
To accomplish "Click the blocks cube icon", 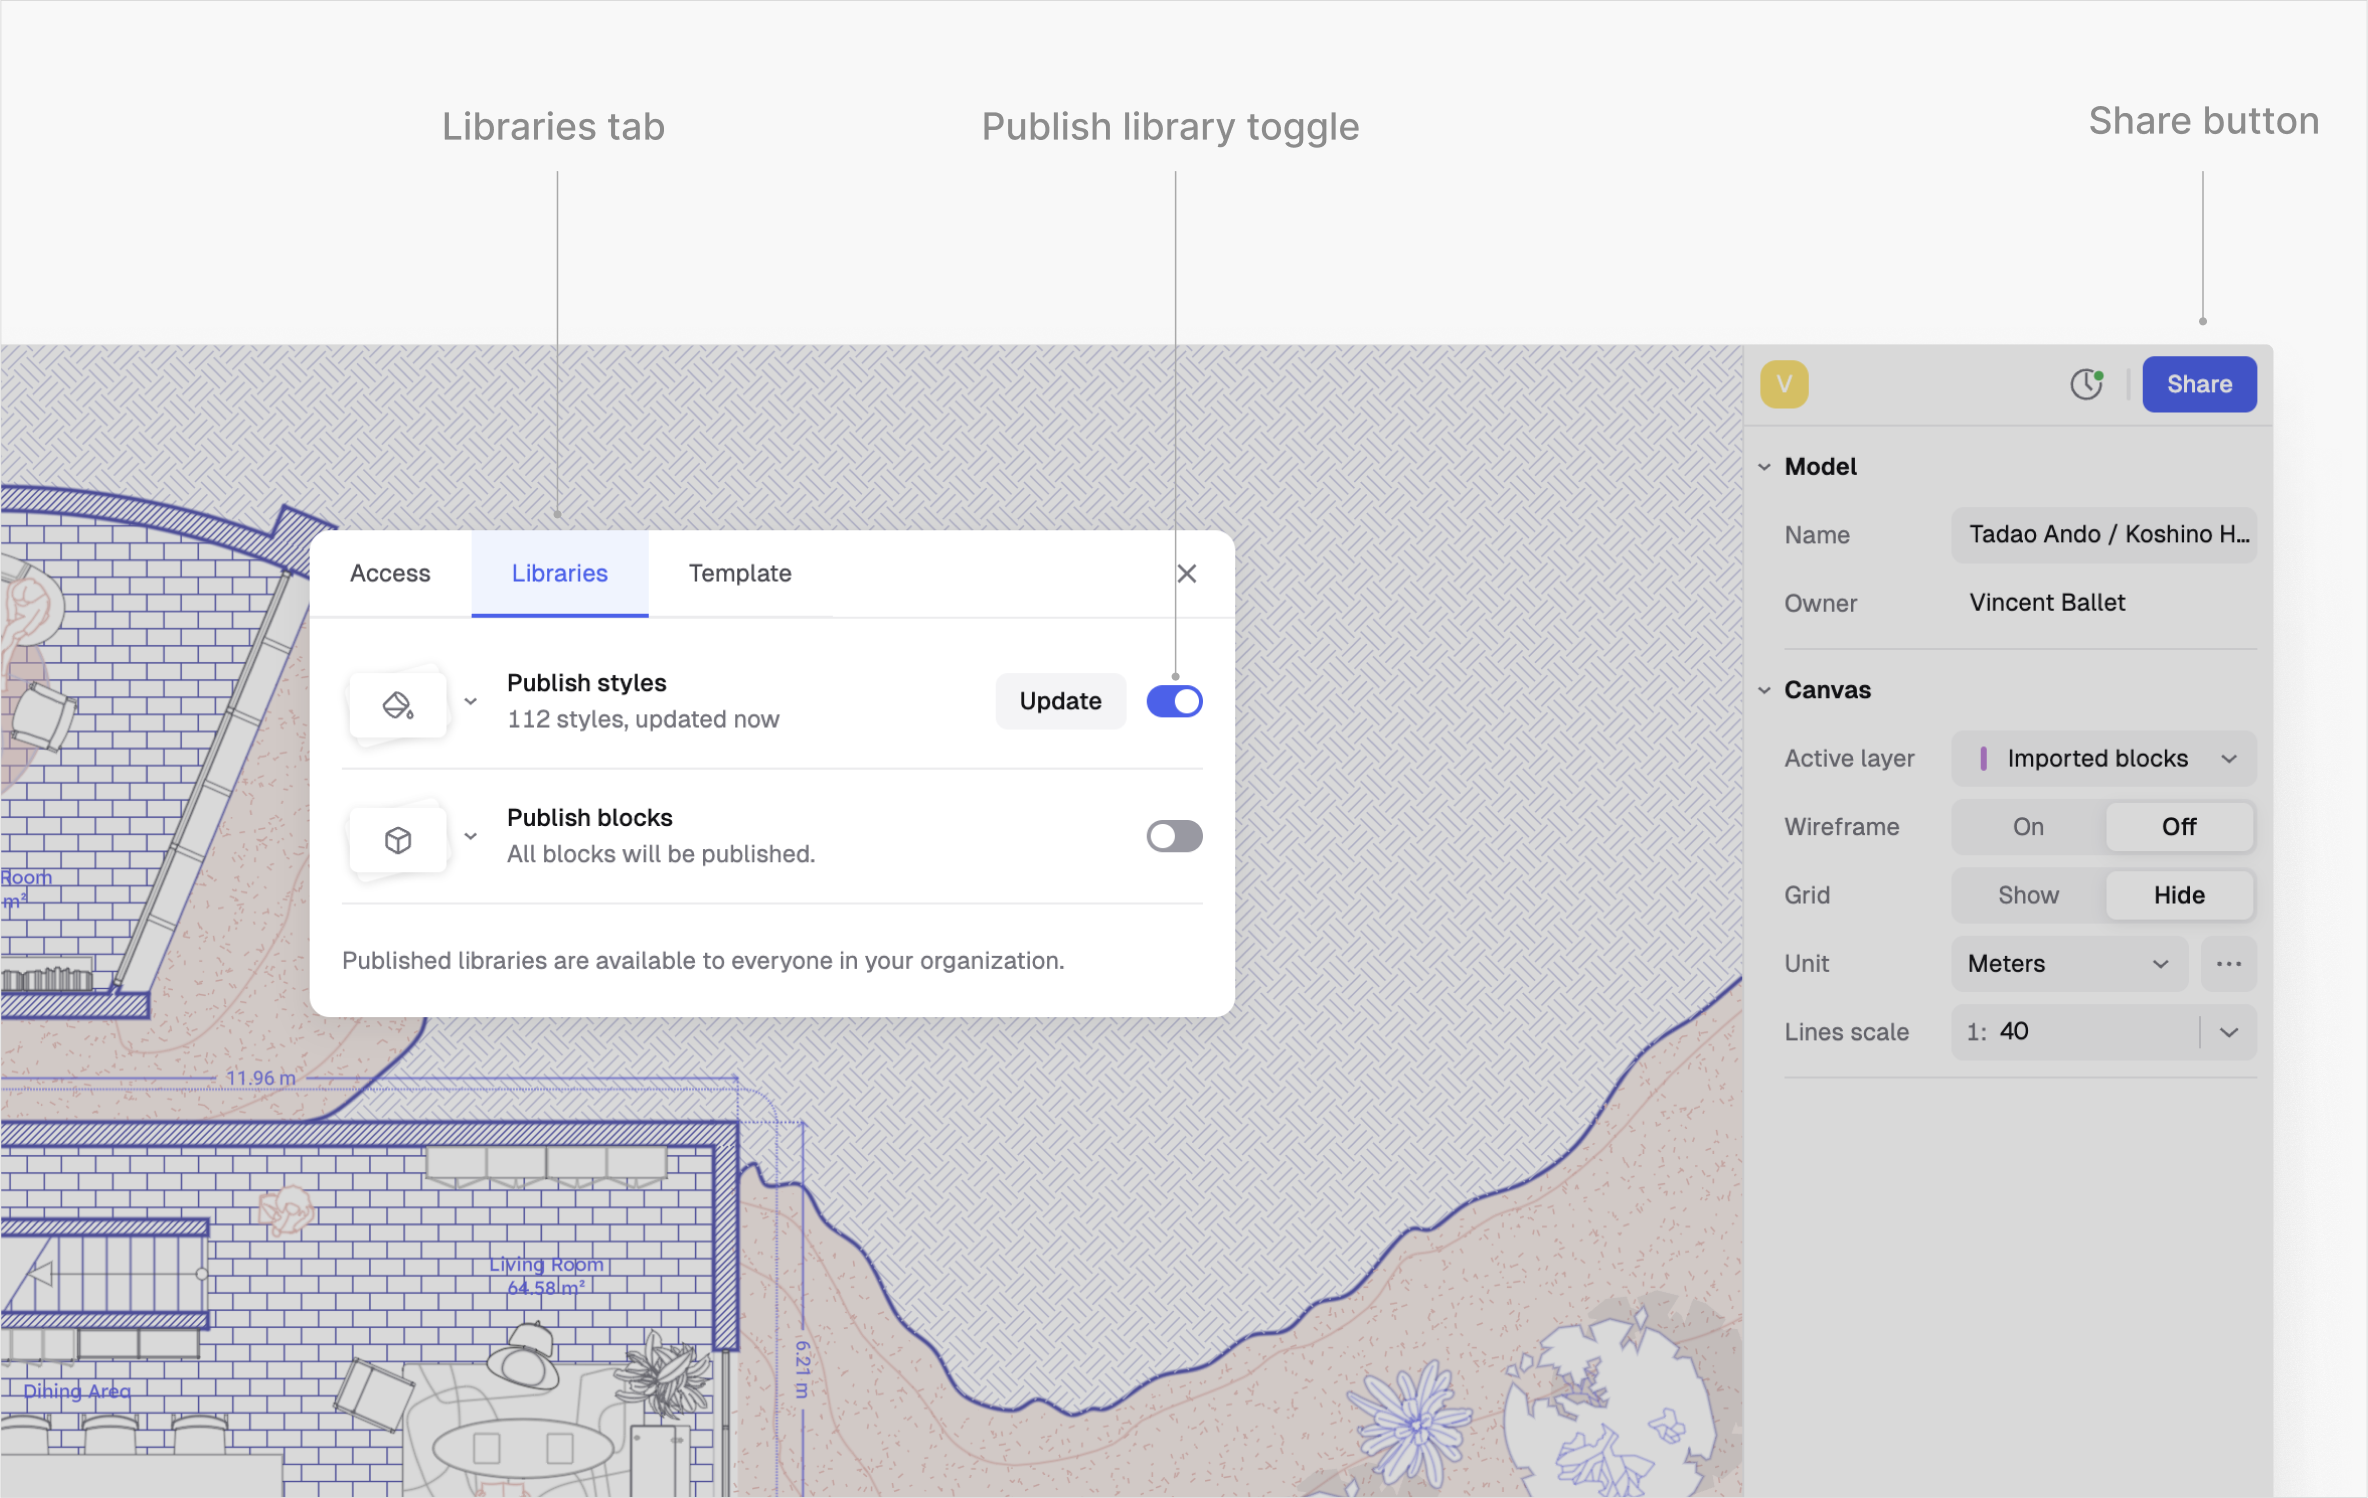I will tap(397, 839).
